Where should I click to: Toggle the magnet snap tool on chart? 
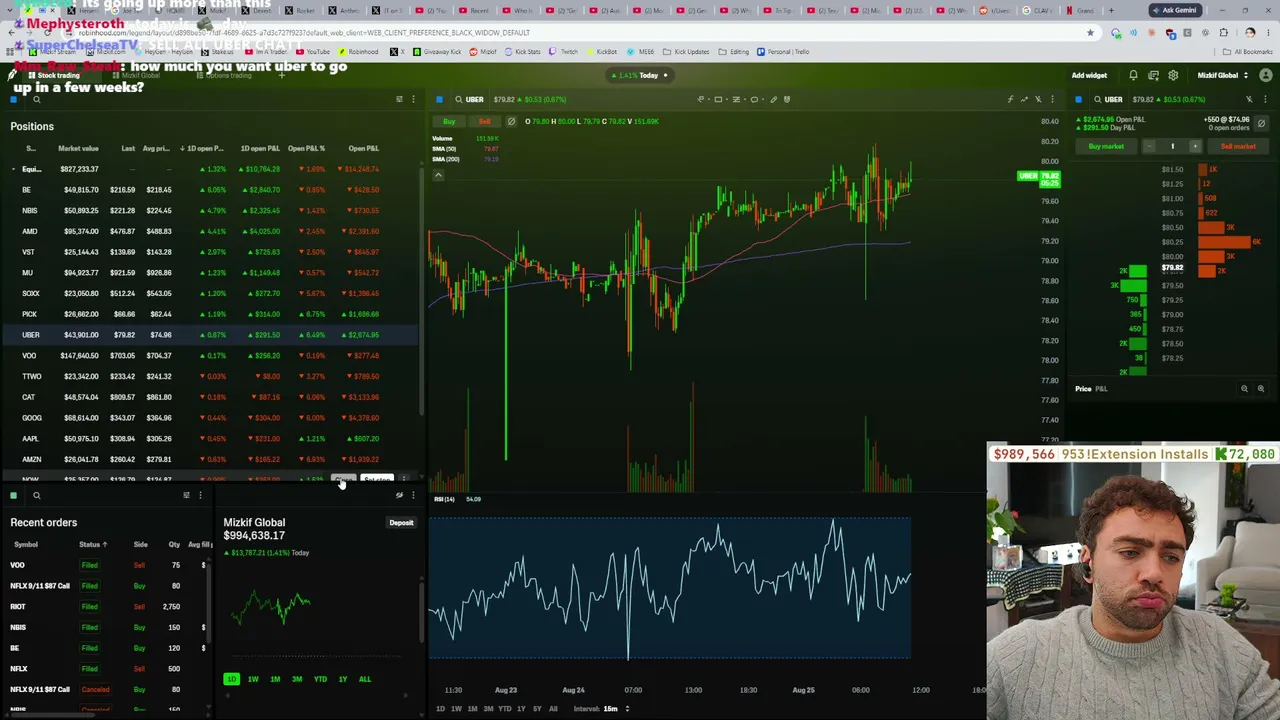pyautogui.click(x=787, y=99)
